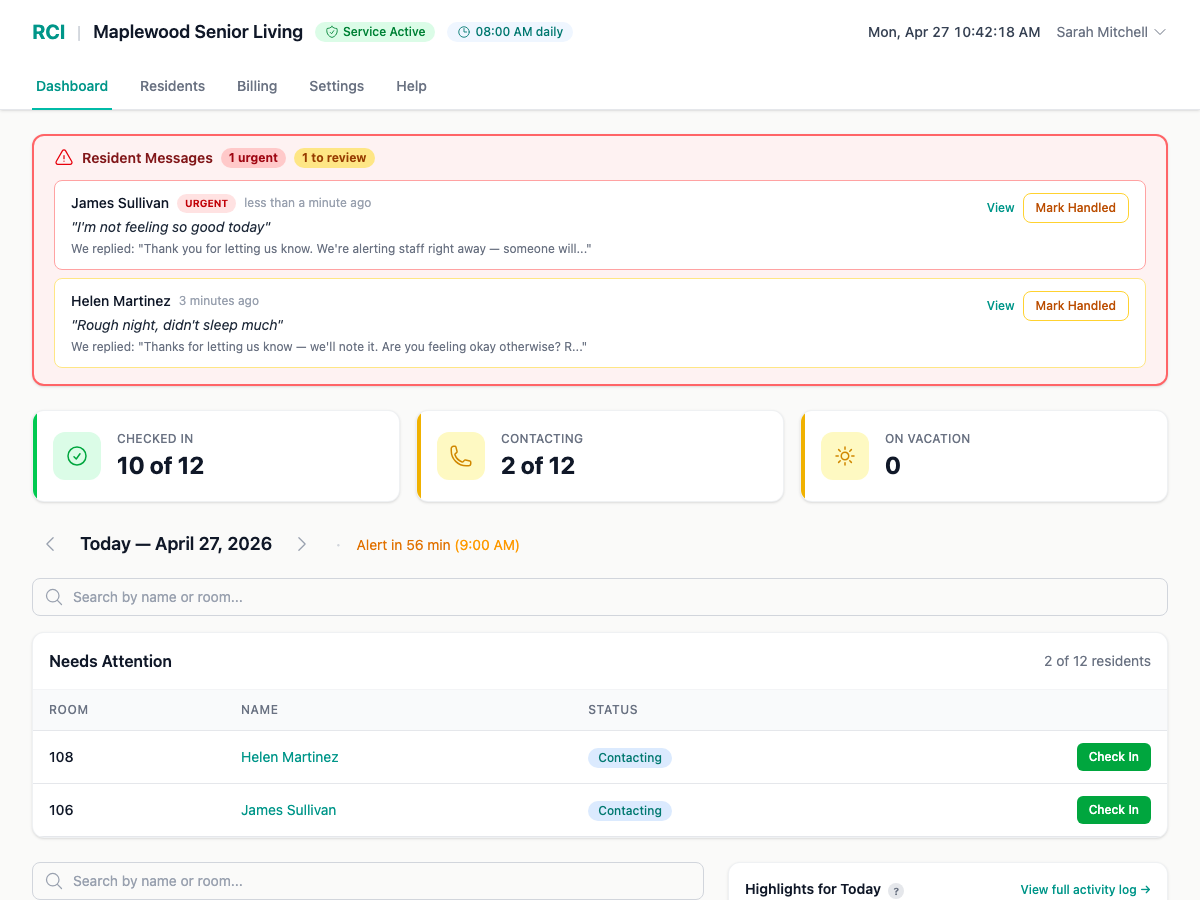The width and height of the screenshot is (1200, 900).
Task: Click Contacting status for James Sullivan
Action: point(630,811)
